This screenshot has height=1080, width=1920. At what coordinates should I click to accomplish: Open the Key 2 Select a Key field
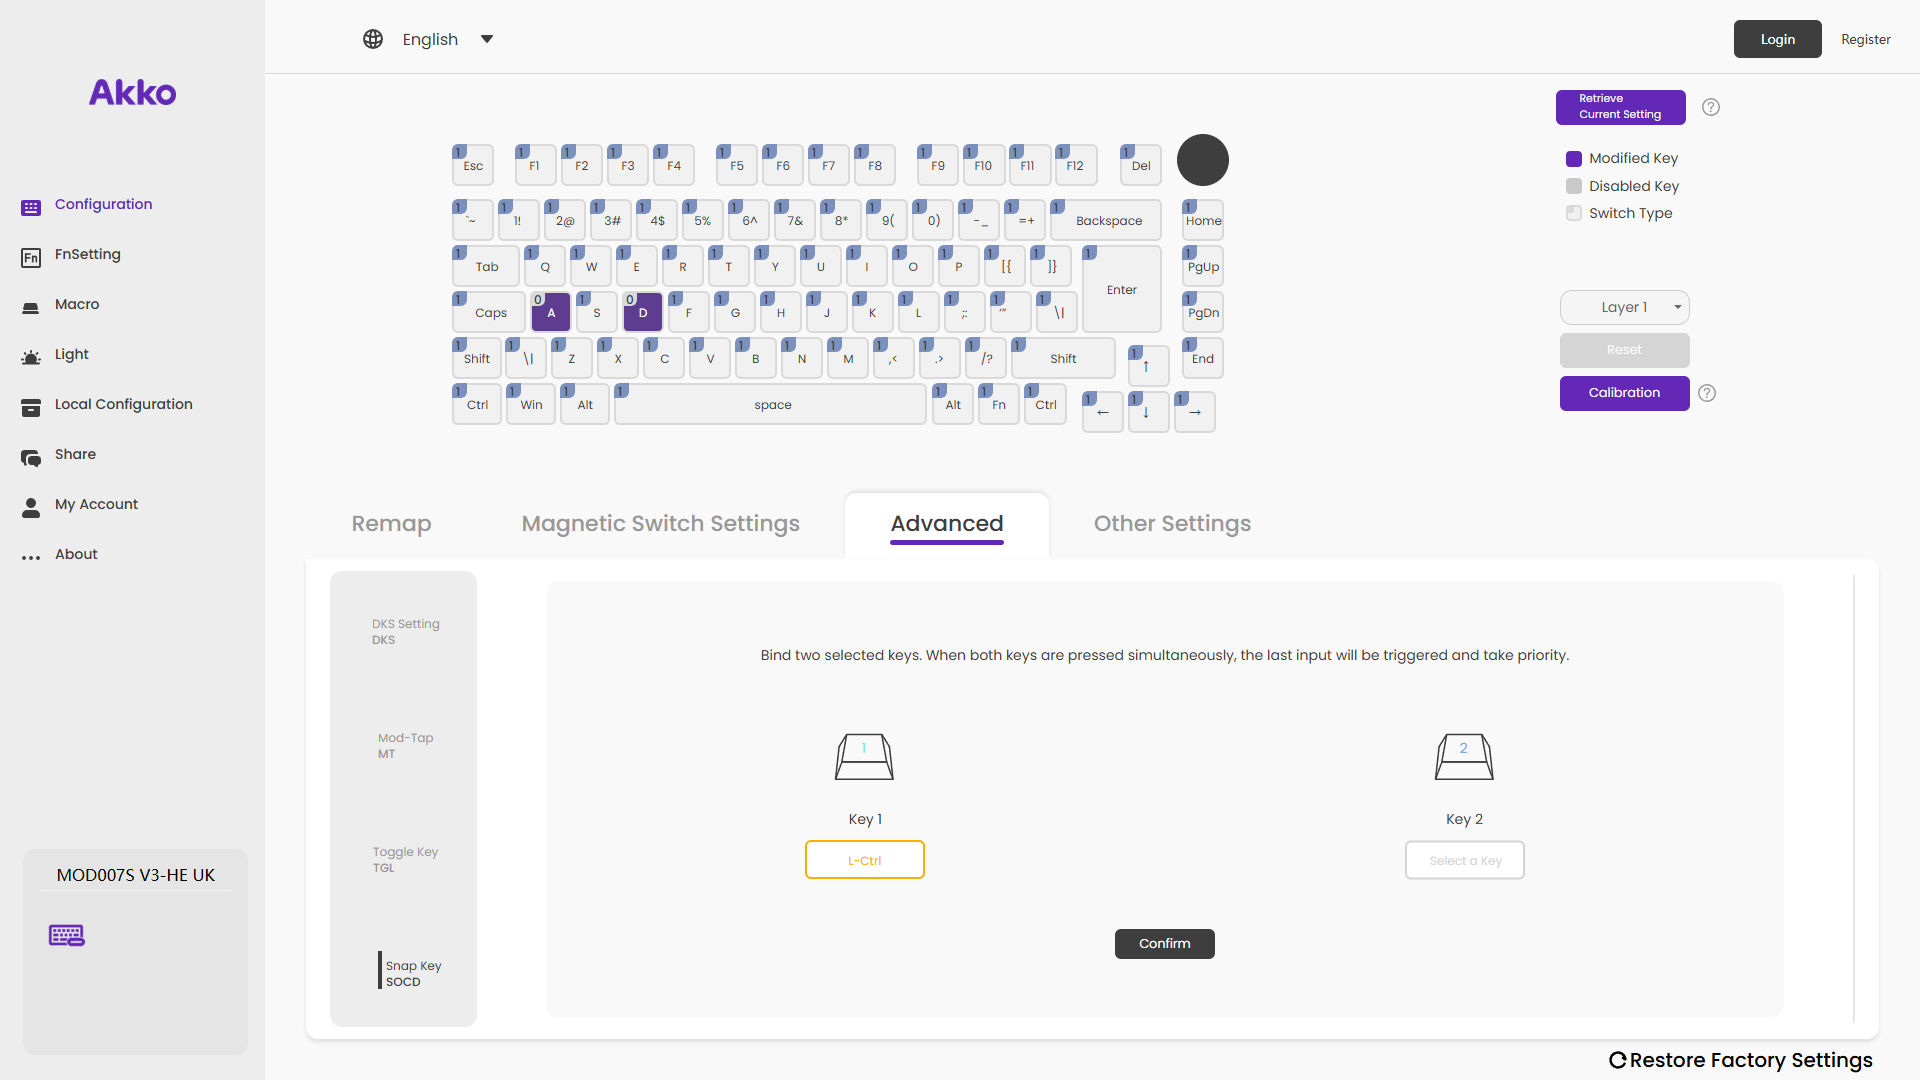[1464, 860]
